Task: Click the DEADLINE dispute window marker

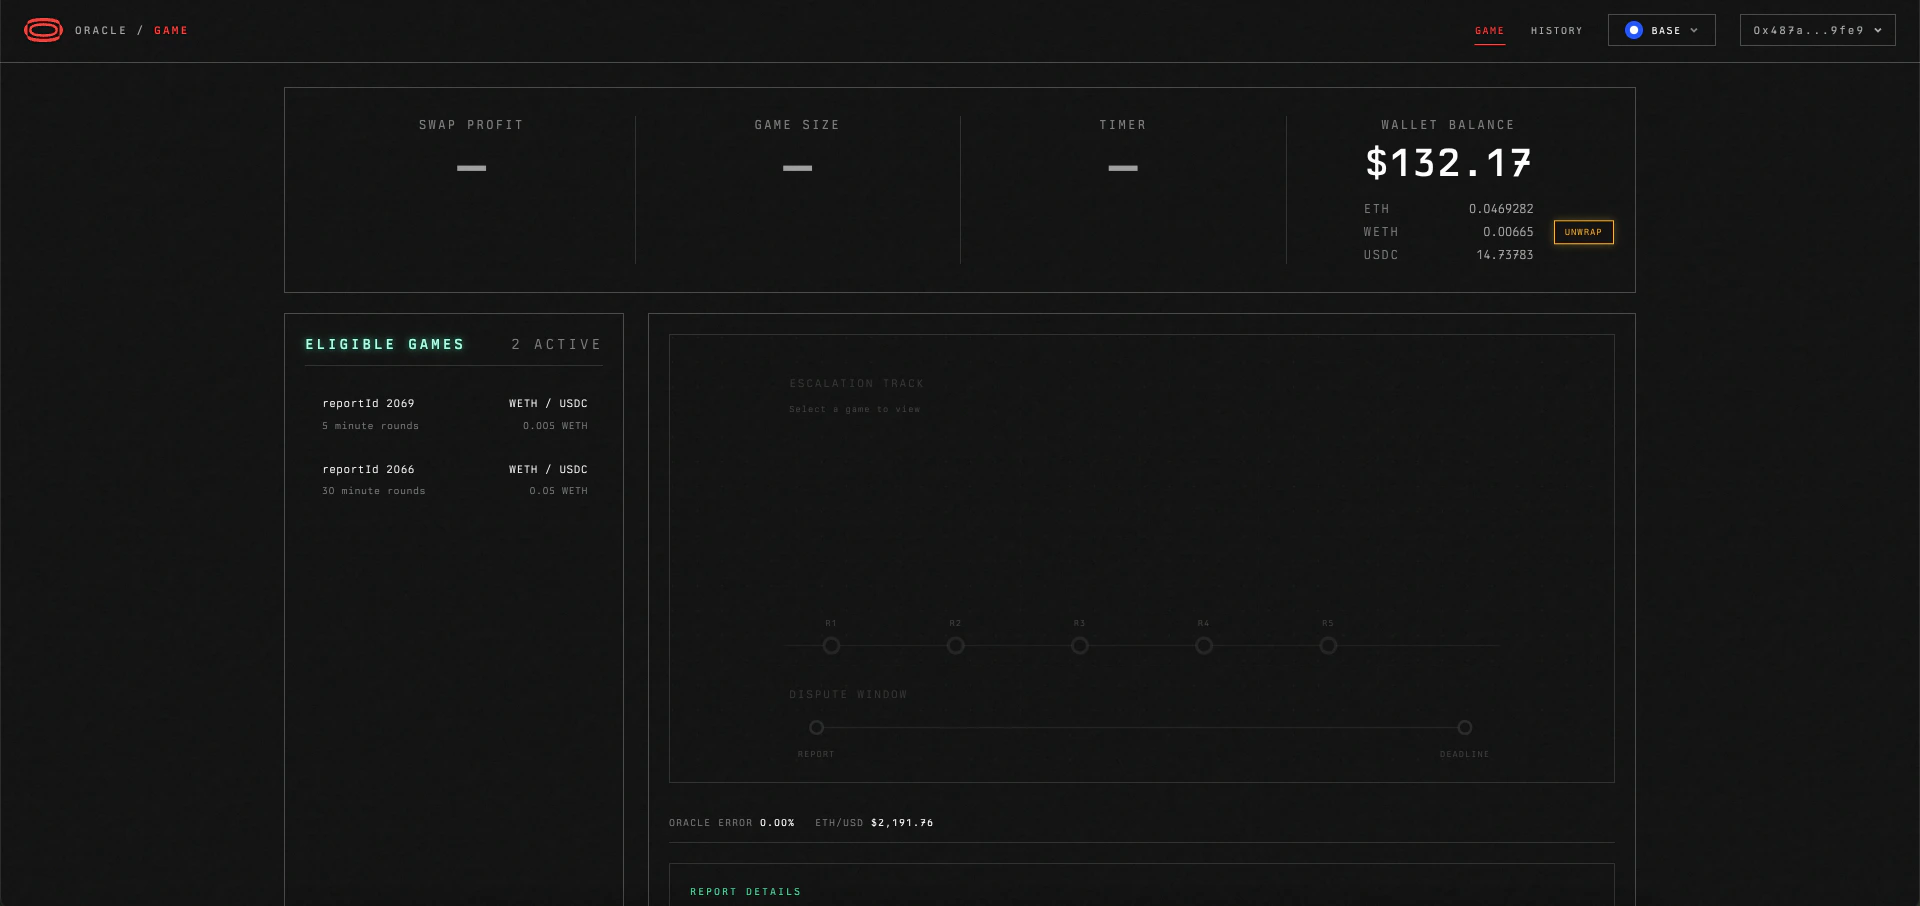Action: (1464, 727)
